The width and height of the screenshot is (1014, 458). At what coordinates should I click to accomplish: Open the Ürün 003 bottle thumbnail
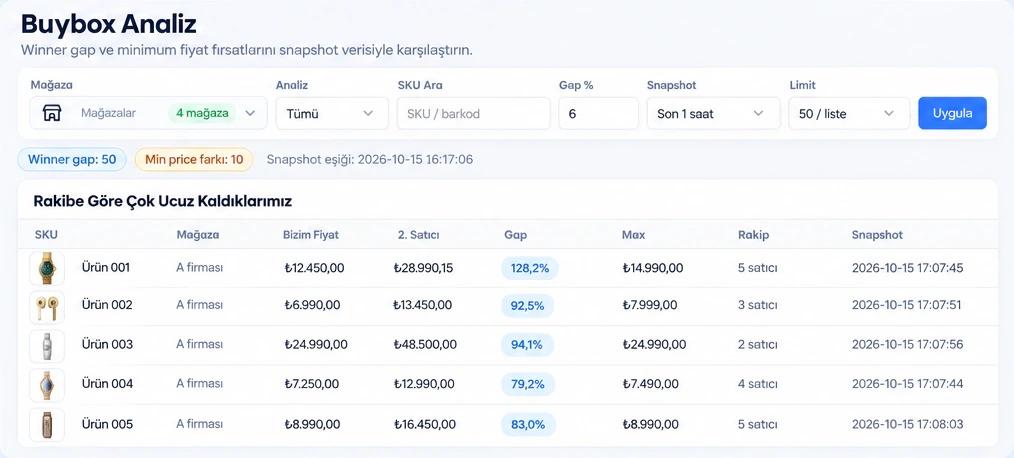click(47, 346)
